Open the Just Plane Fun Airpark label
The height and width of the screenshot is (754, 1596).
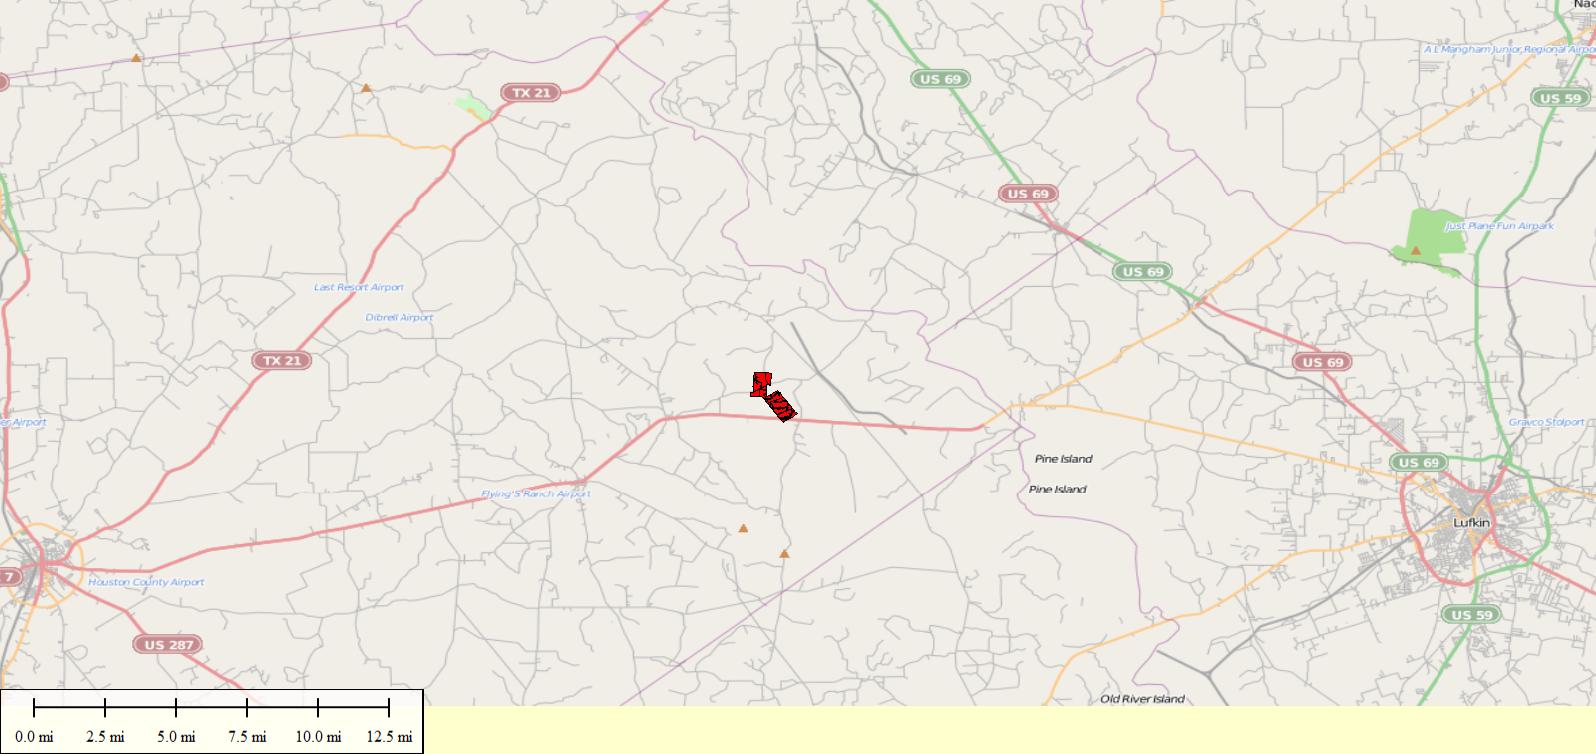[1500, 226]
